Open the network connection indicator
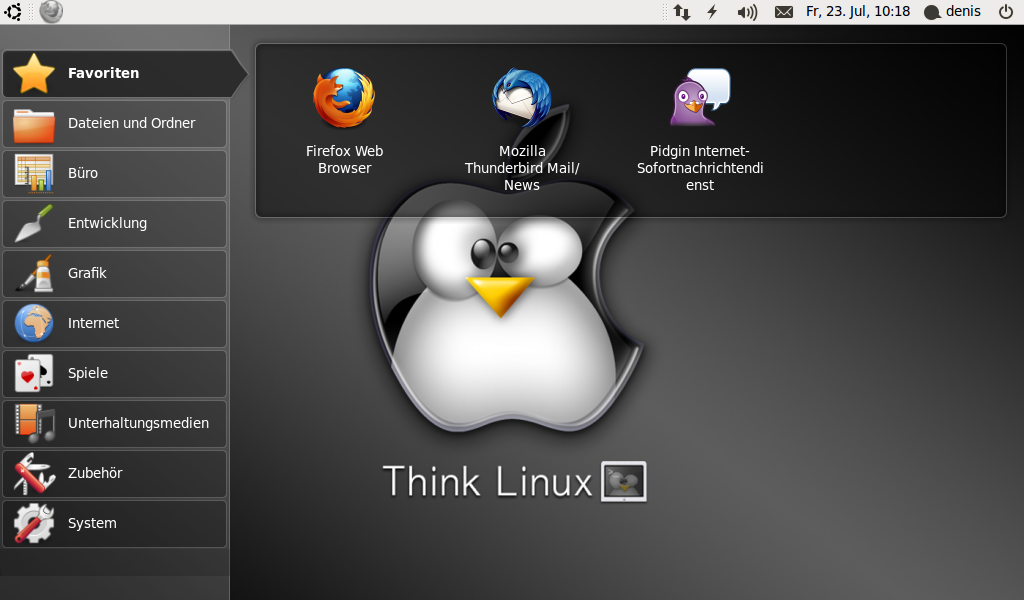The width and height of the screenshot is (1024, 600). point(682,12)
